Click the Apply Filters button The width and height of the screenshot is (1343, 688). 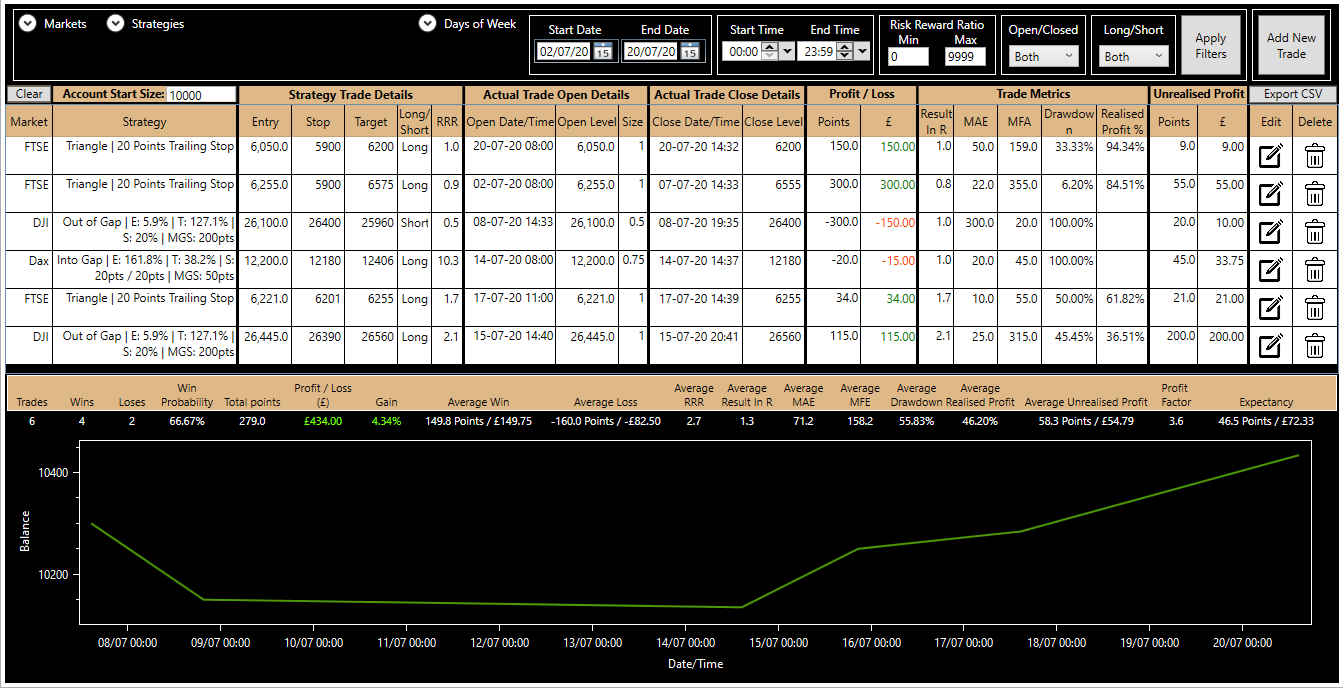(x=1211, y=46)
